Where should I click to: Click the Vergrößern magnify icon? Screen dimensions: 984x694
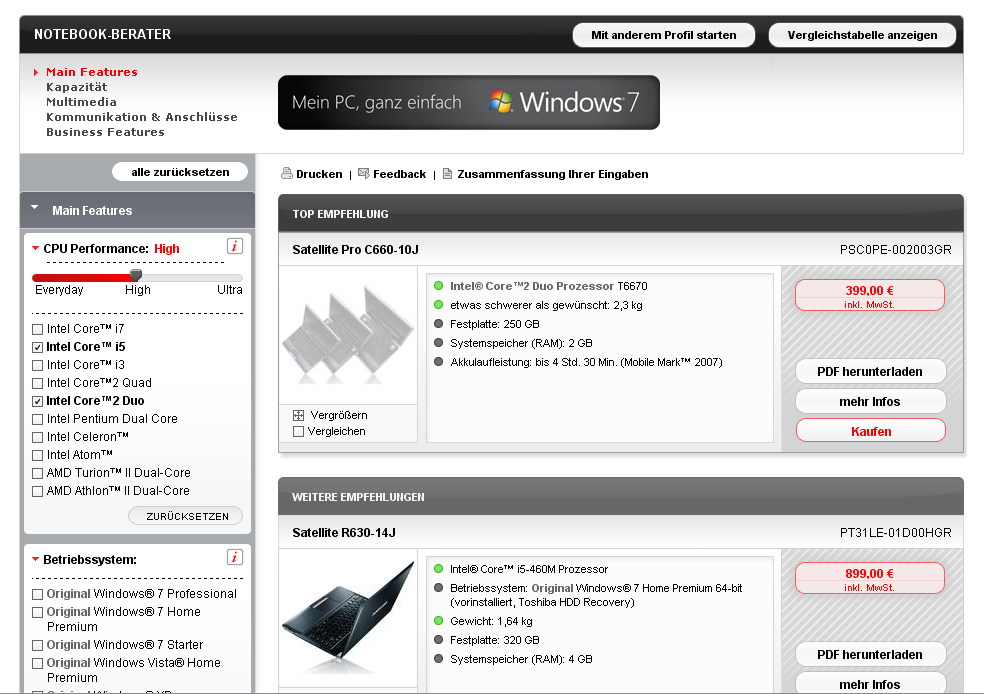(298, 415)
